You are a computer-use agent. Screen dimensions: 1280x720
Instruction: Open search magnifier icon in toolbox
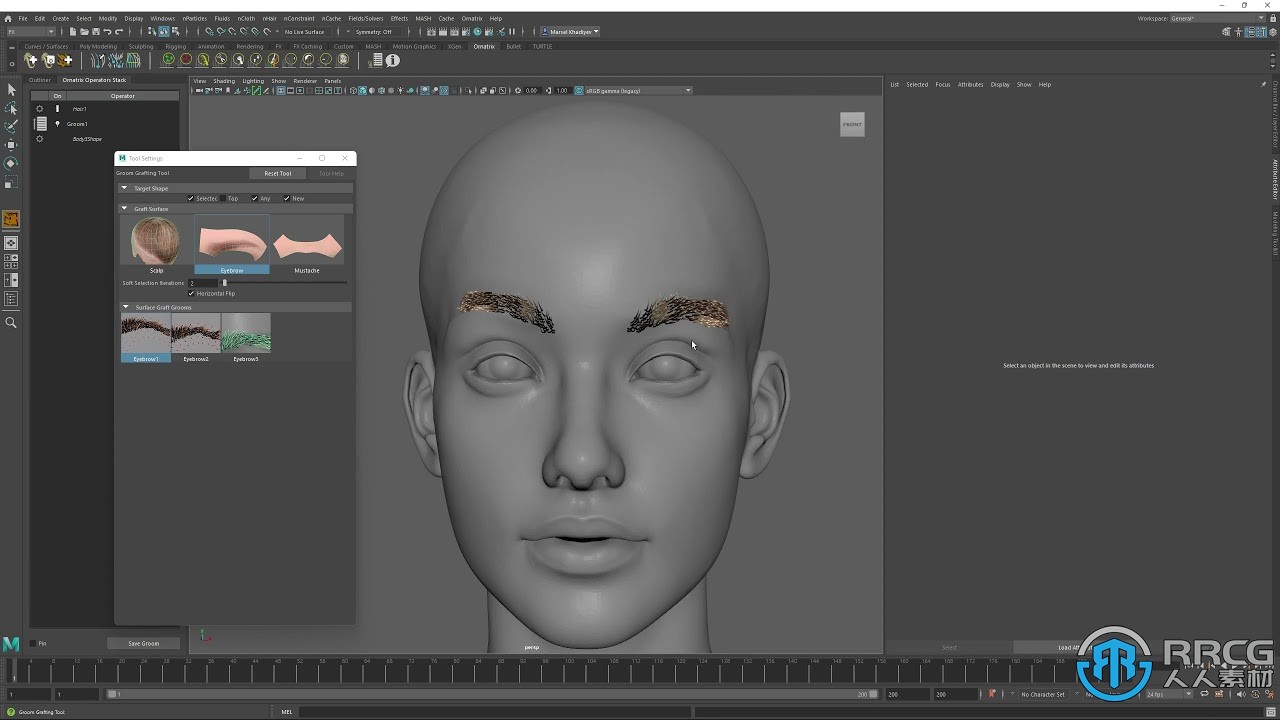pyautogui.click(x=11, y=323)
